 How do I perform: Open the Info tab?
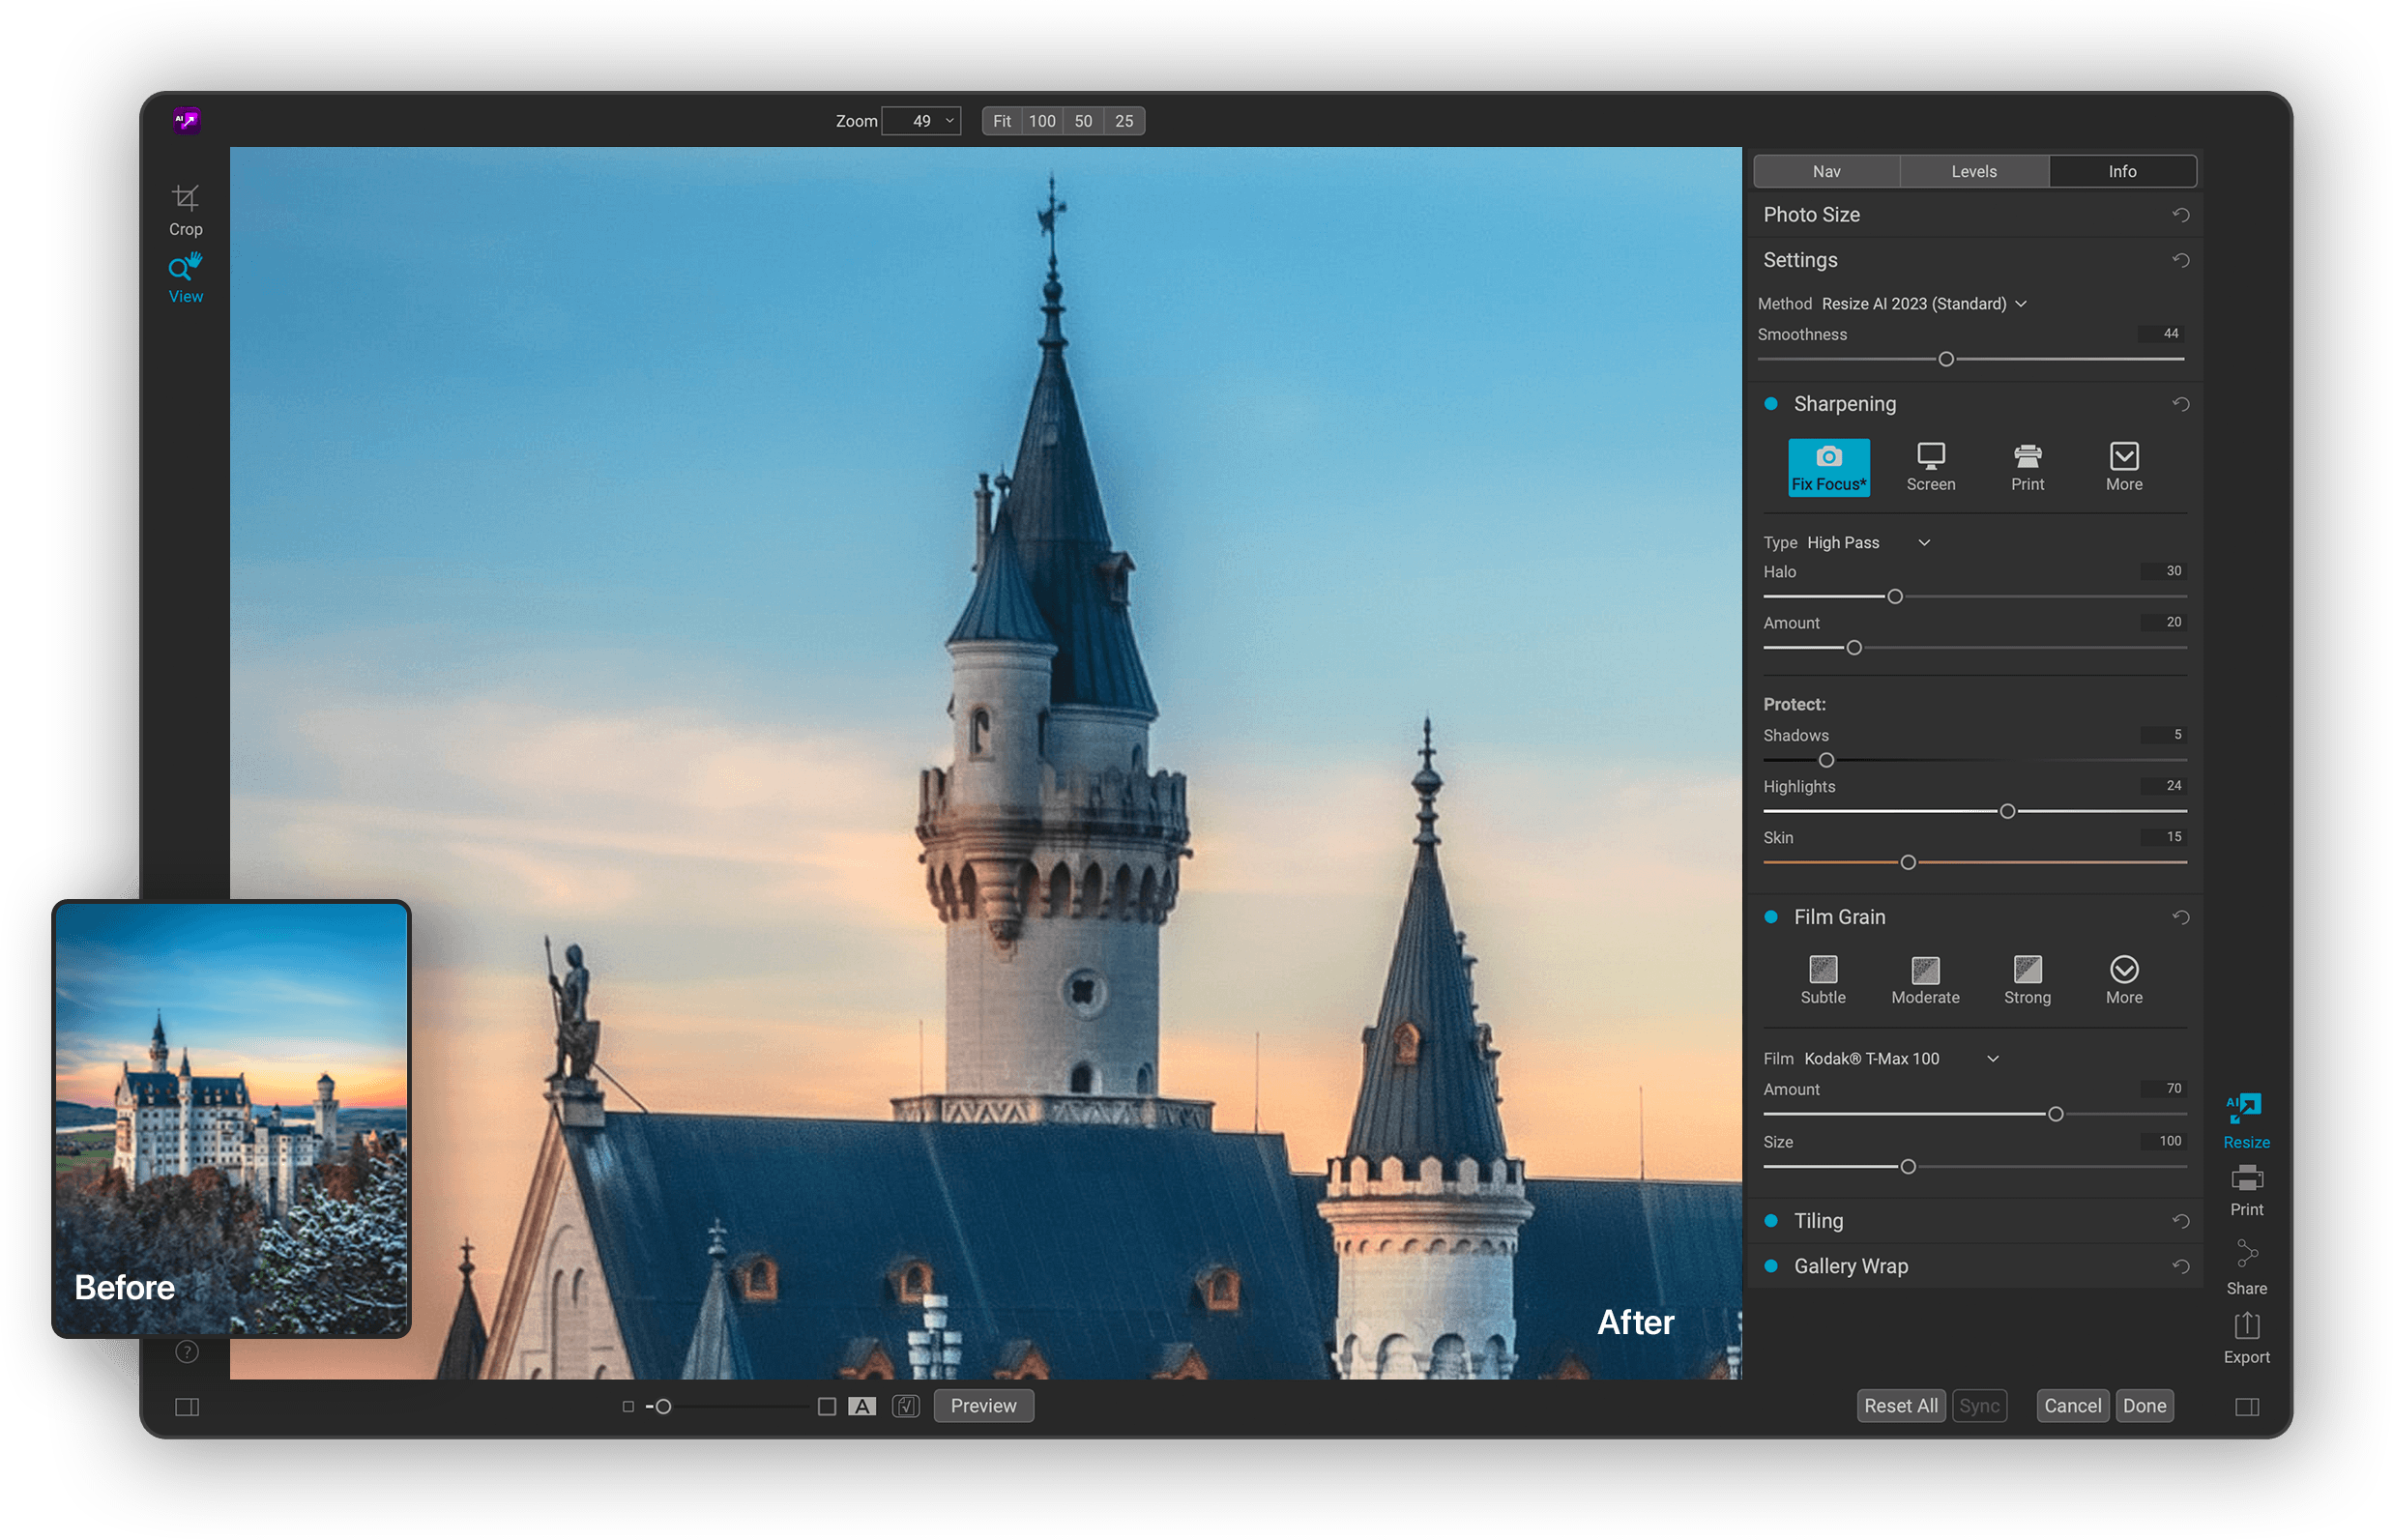click(x=2123, y=171)
